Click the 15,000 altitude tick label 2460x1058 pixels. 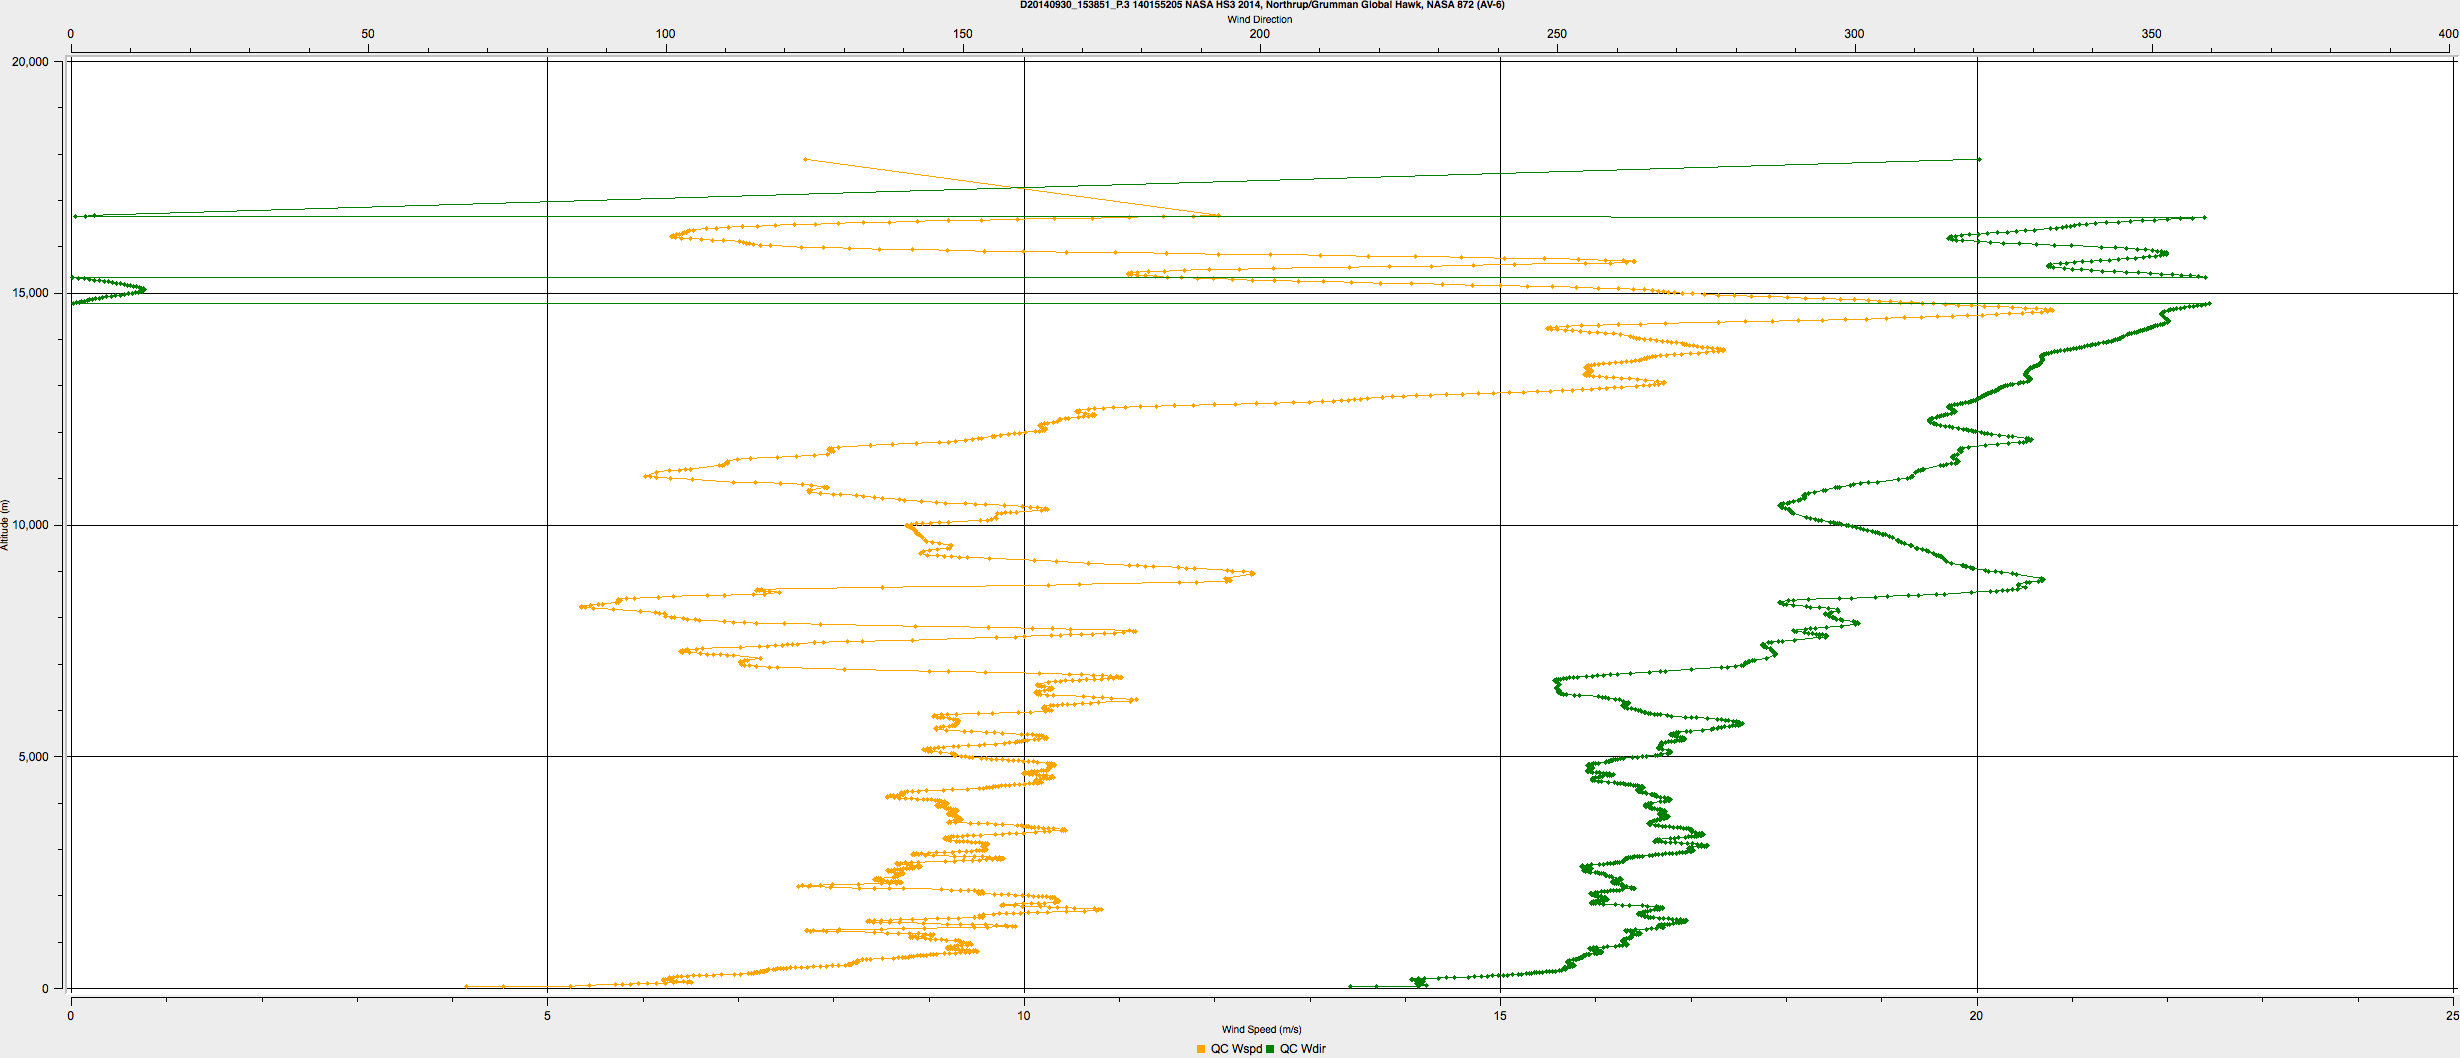30,293
